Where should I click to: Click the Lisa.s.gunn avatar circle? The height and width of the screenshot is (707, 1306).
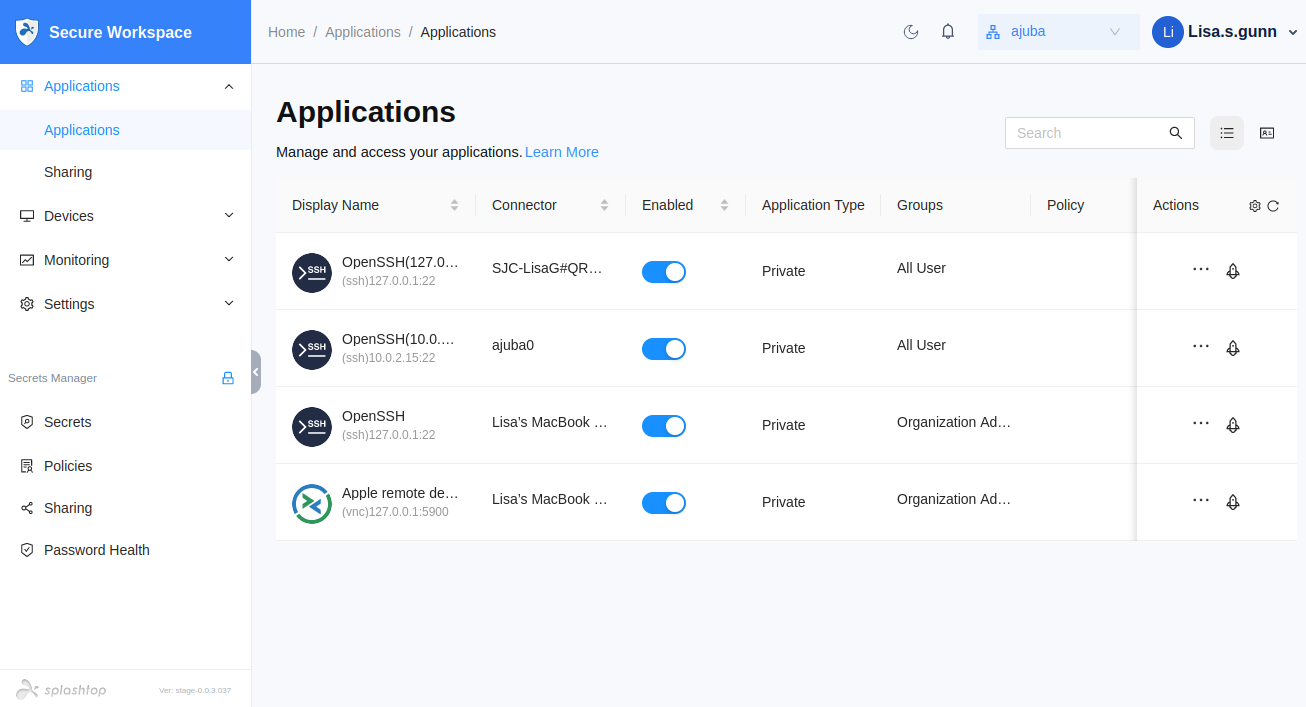(1168, 32)
